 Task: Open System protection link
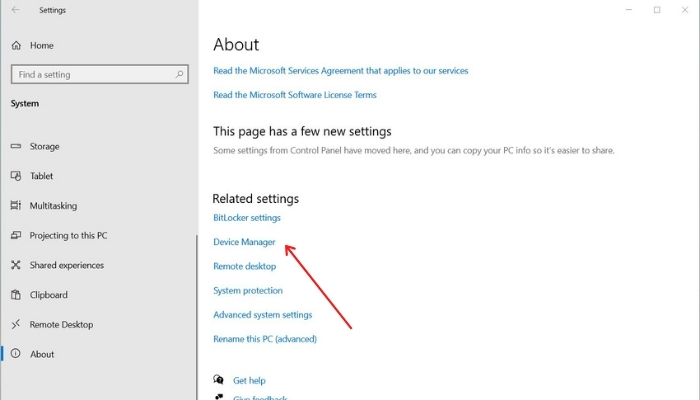[248, 290]
